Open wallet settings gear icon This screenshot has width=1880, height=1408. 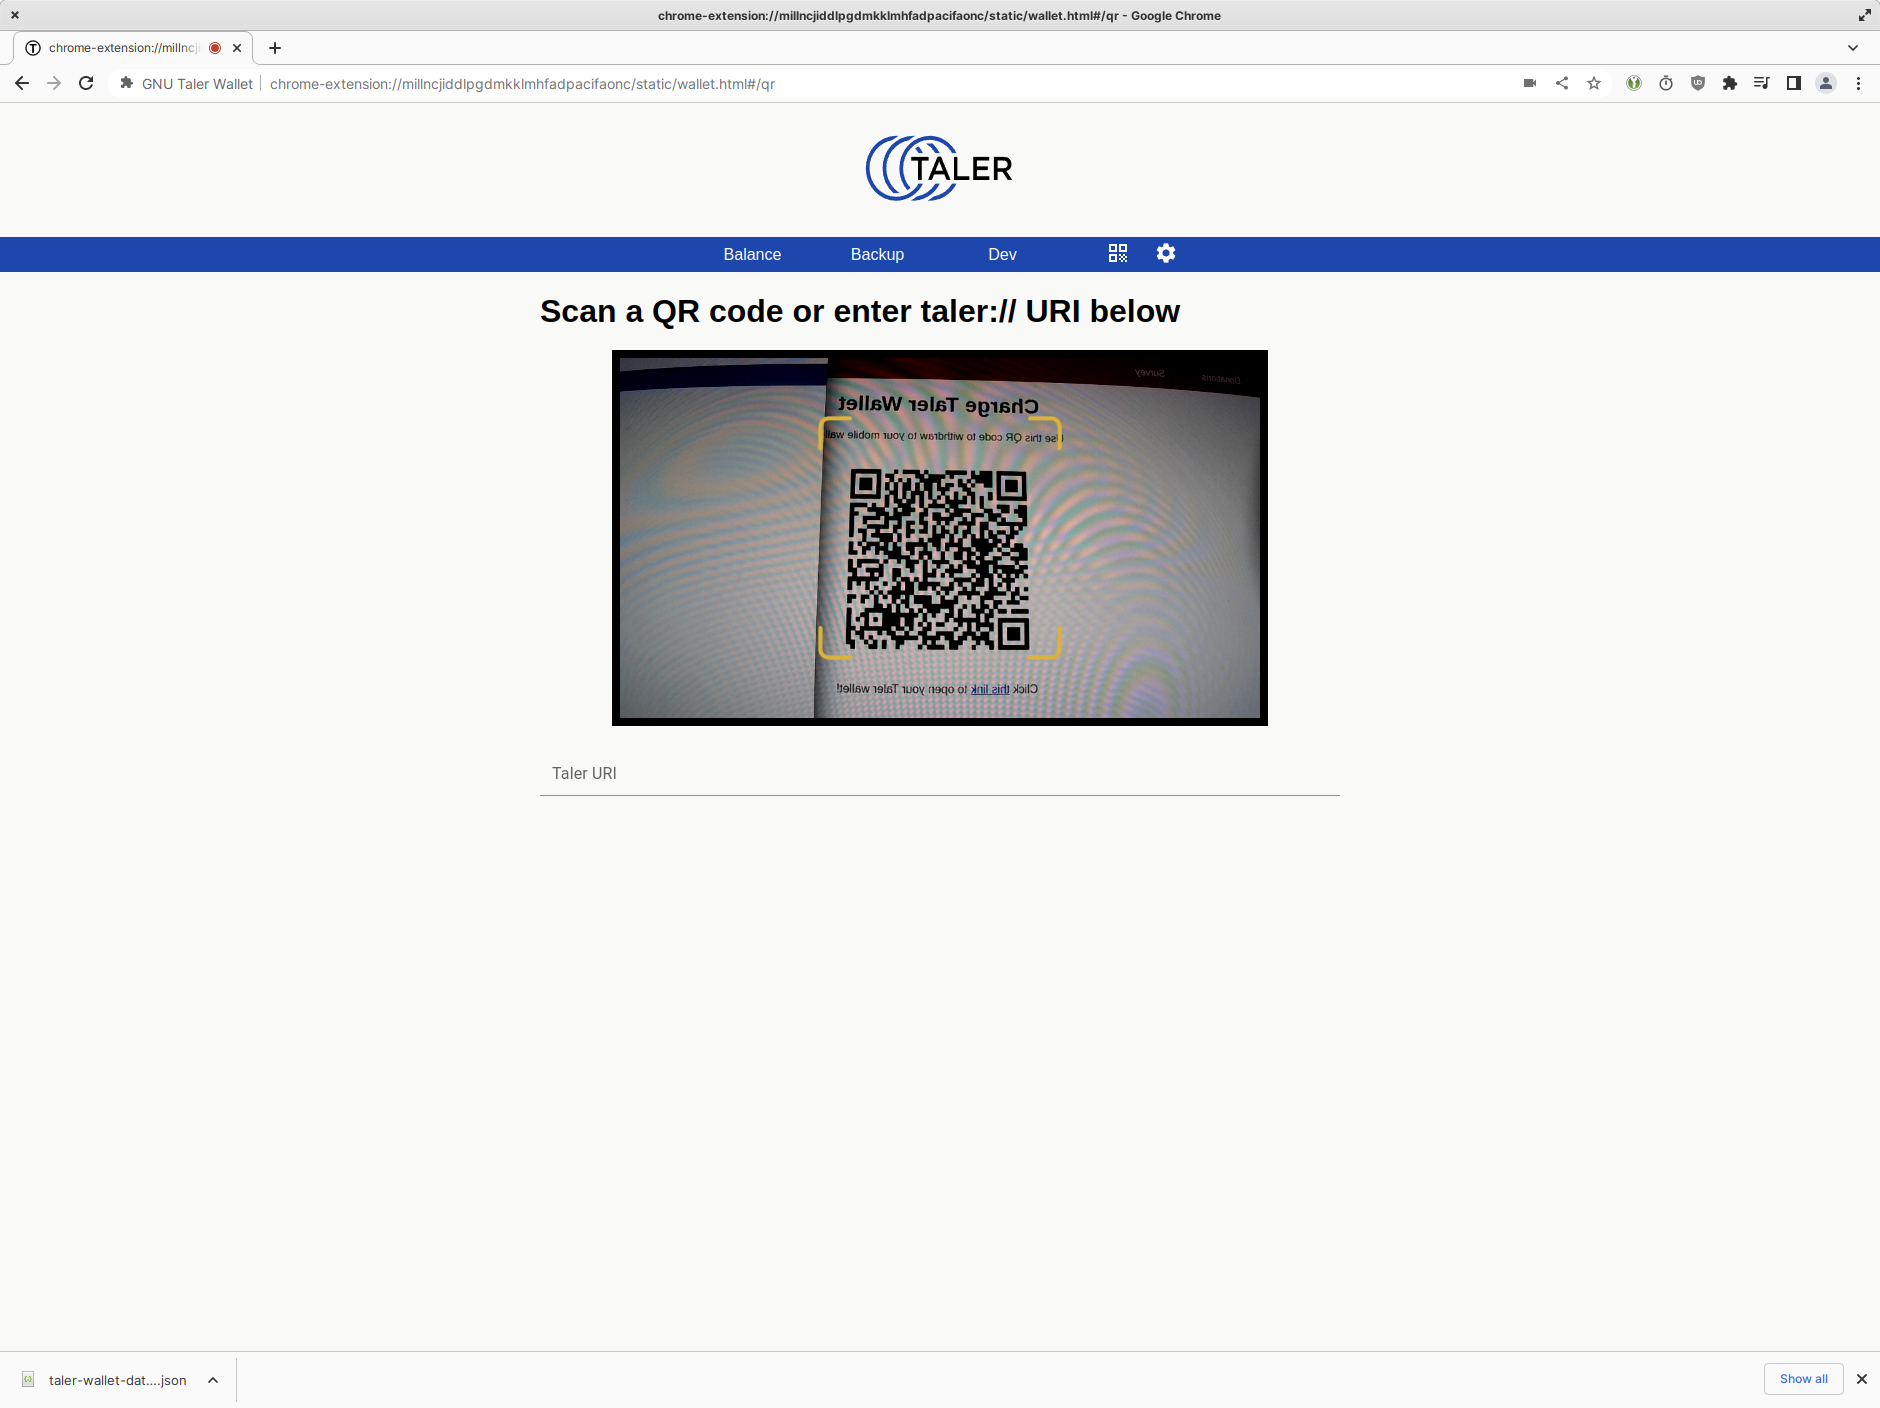(x=1166, y=254)
